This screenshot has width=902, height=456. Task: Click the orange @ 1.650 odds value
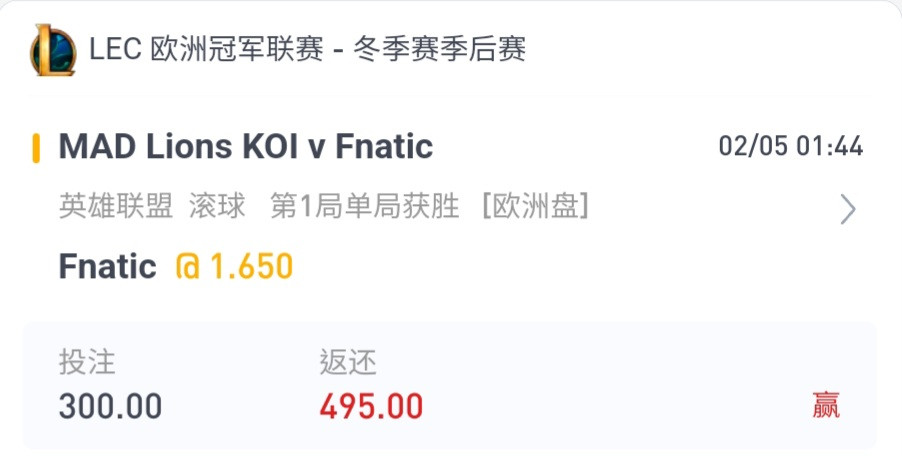[235, 267]
